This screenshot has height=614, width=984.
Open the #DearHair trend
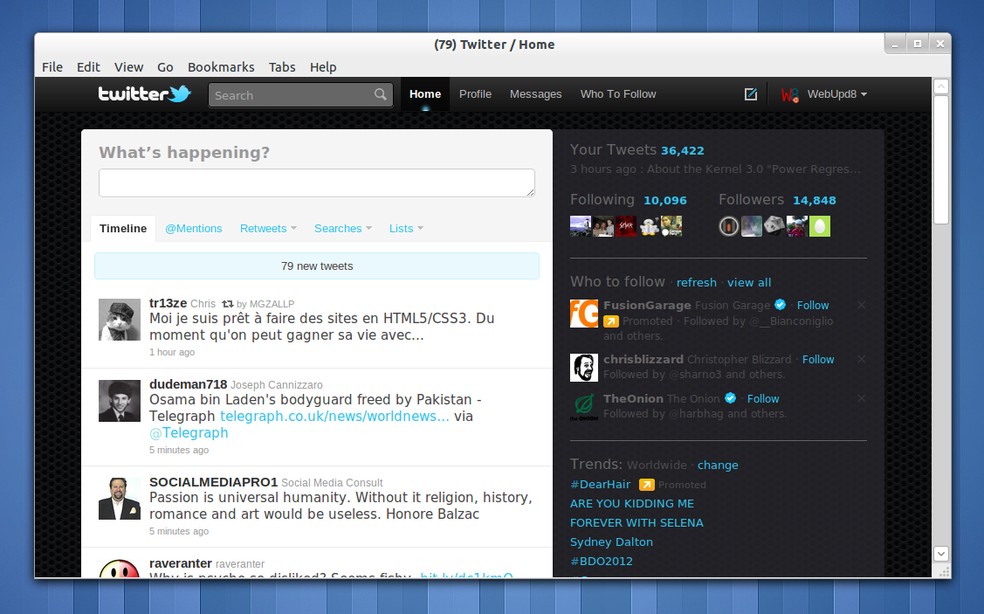(x=600, y=485)
